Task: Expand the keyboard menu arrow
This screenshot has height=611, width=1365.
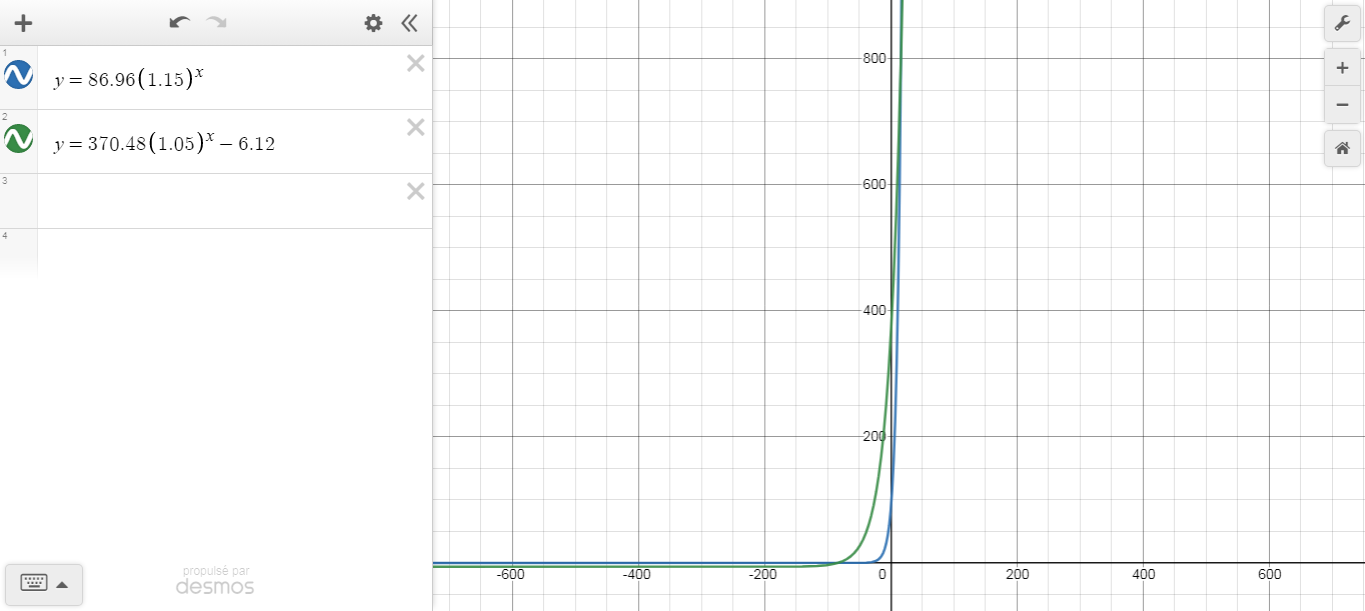Action: 62,585
